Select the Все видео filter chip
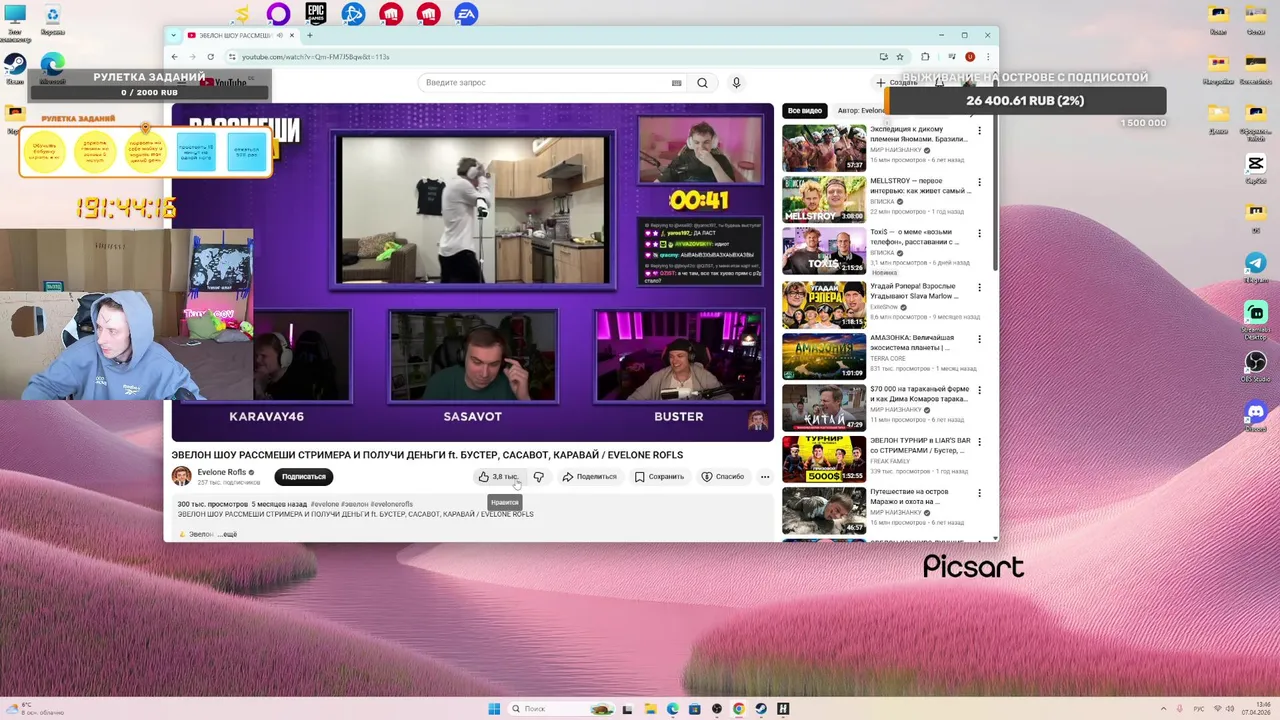1280x720 pixels. click(804, 111)
